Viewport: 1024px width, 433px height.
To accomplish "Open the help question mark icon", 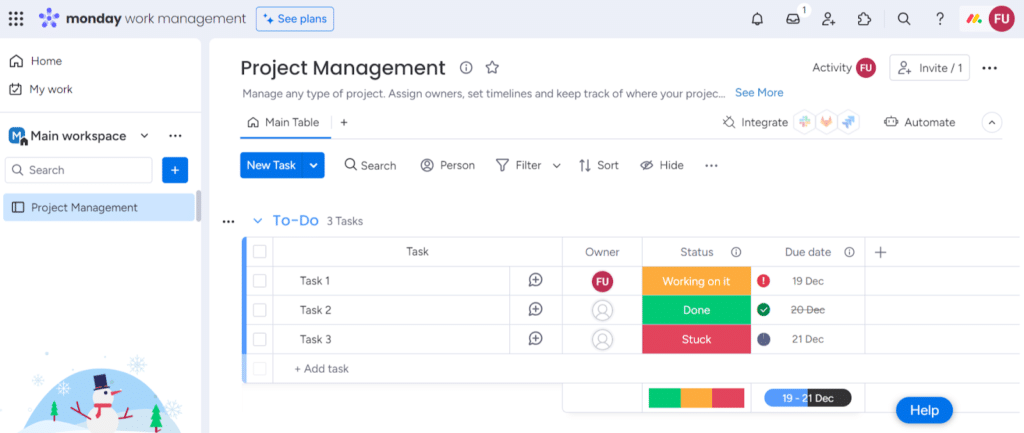I will click(940, 19).
